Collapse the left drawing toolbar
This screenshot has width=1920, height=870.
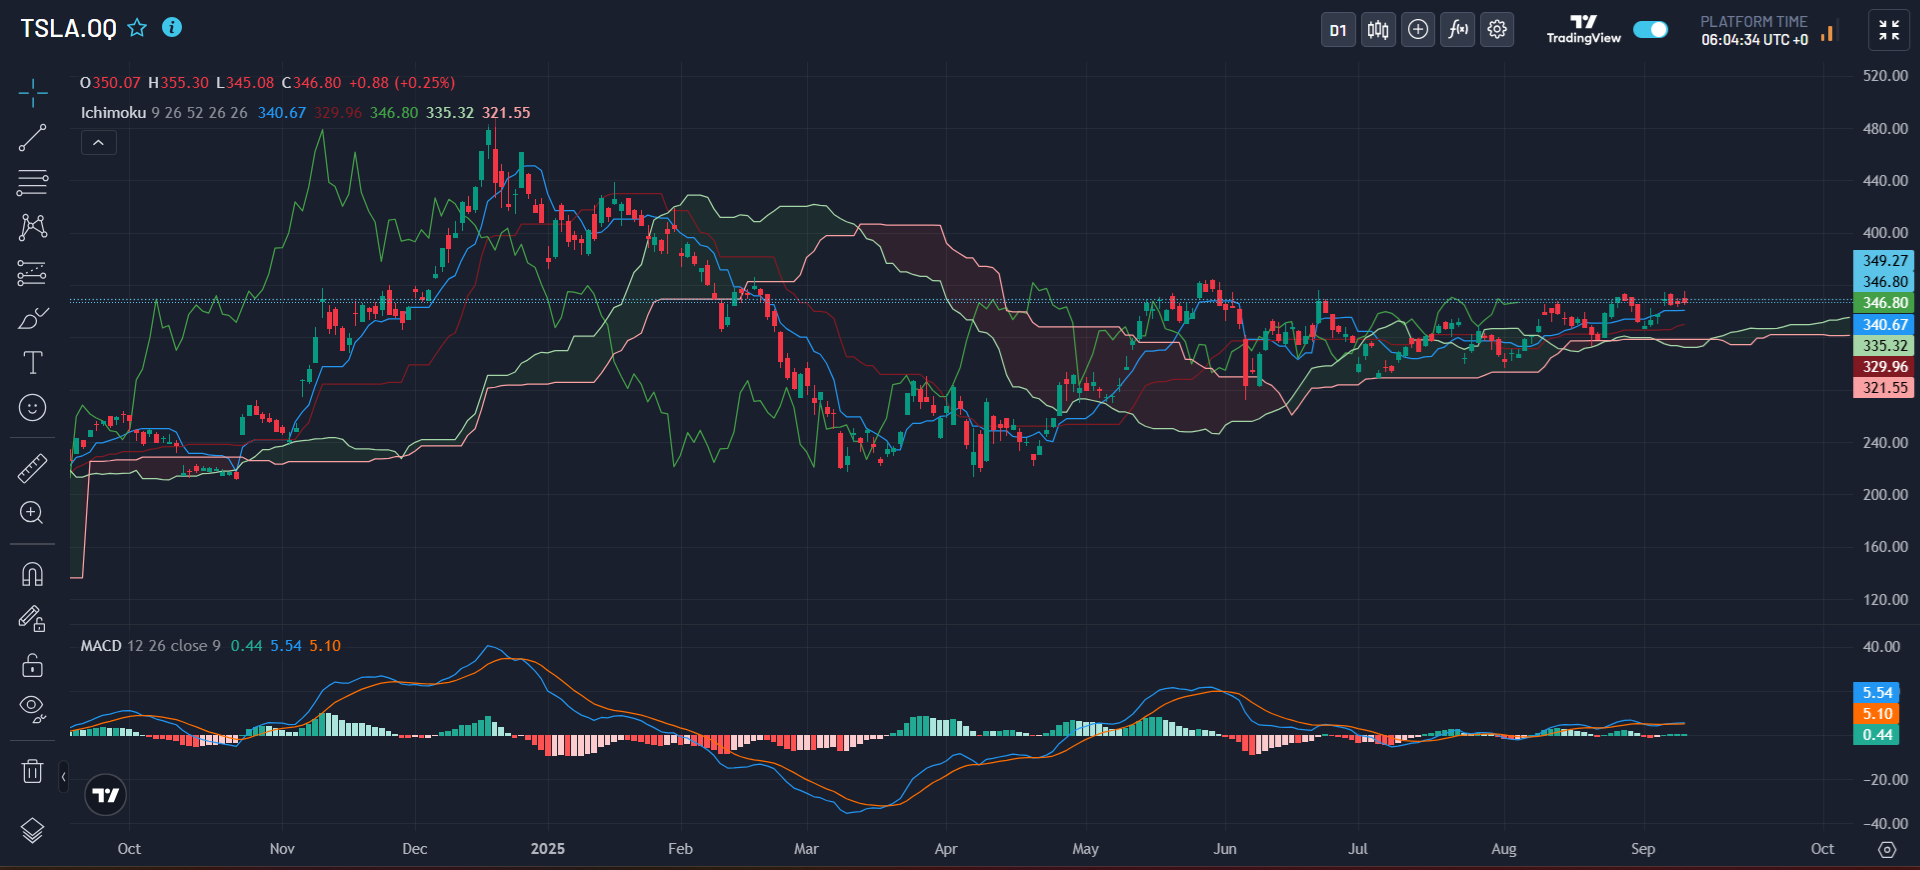click(x=63, y=776)
